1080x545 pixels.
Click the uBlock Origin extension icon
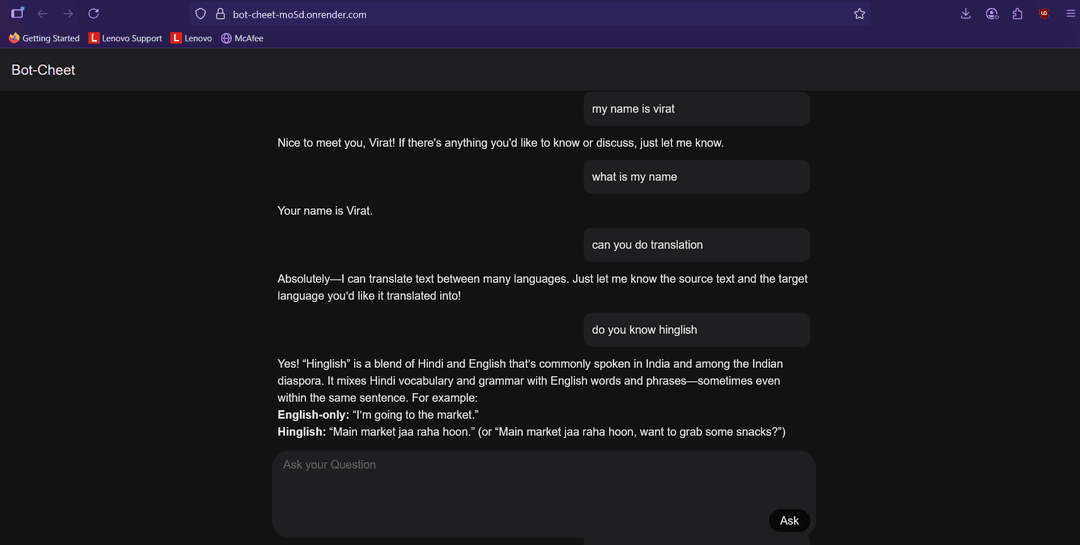[1044, 14]
